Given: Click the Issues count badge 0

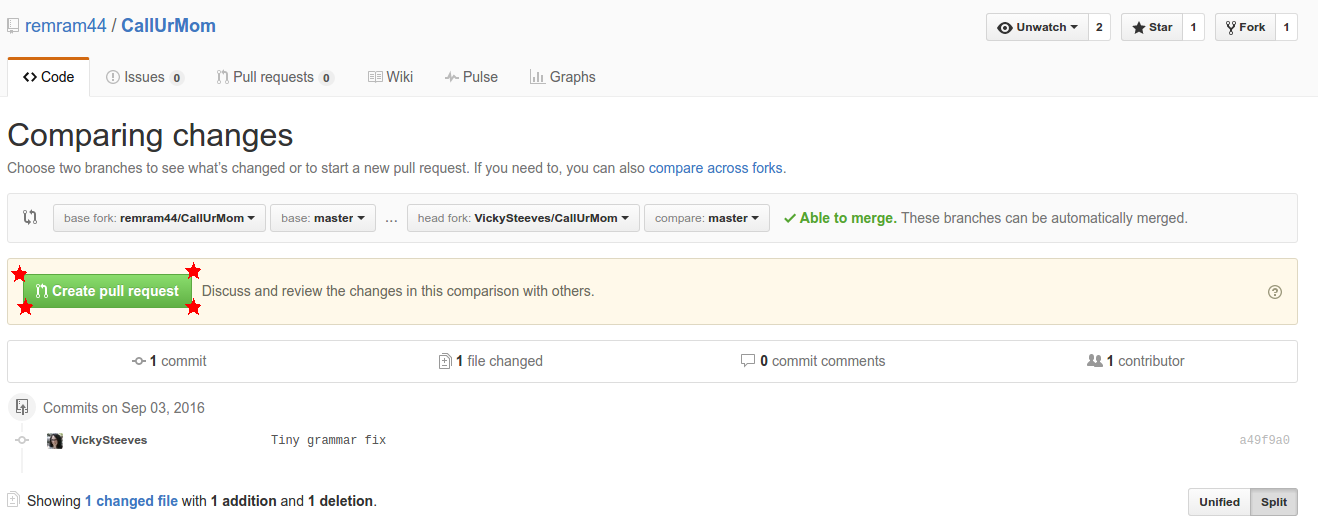Looking at the screenshot, I should (176, 78).
